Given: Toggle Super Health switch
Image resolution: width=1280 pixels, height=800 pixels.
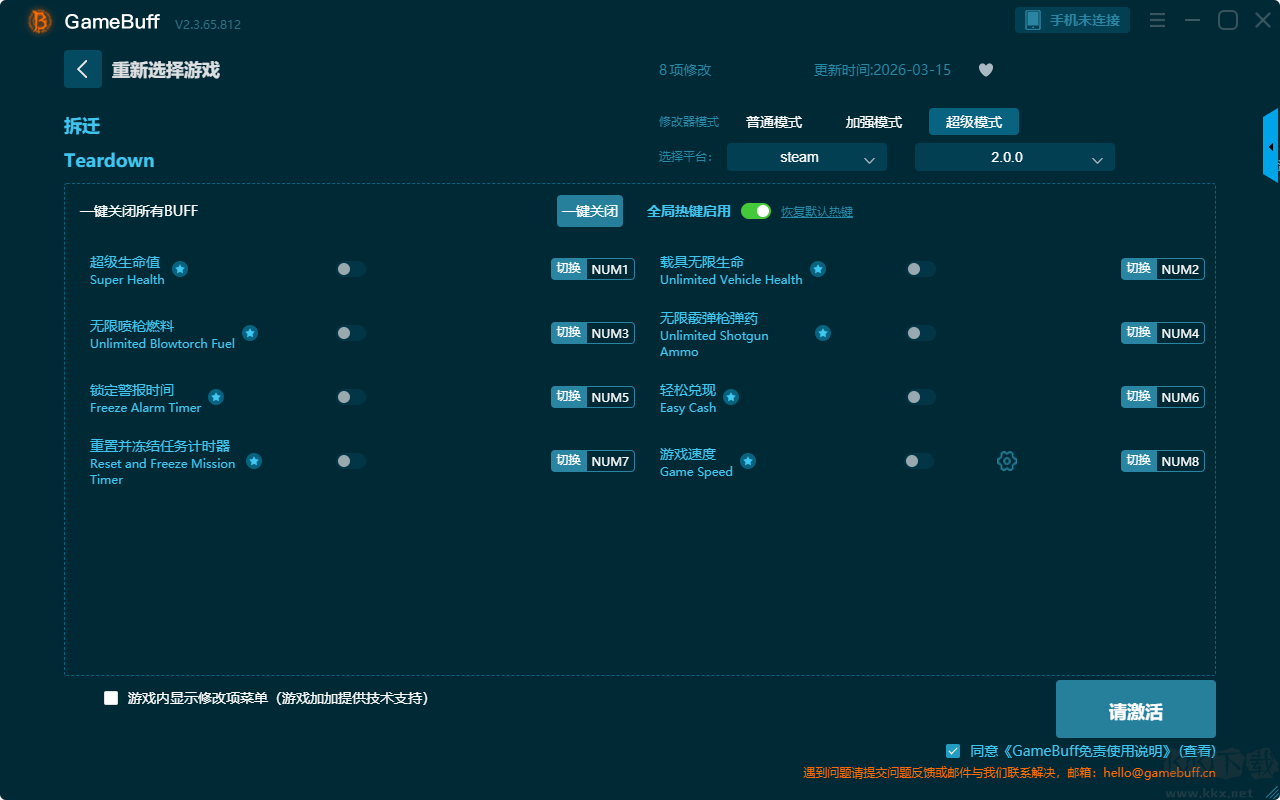Looking at the screenshot, I should pos(351,269).
